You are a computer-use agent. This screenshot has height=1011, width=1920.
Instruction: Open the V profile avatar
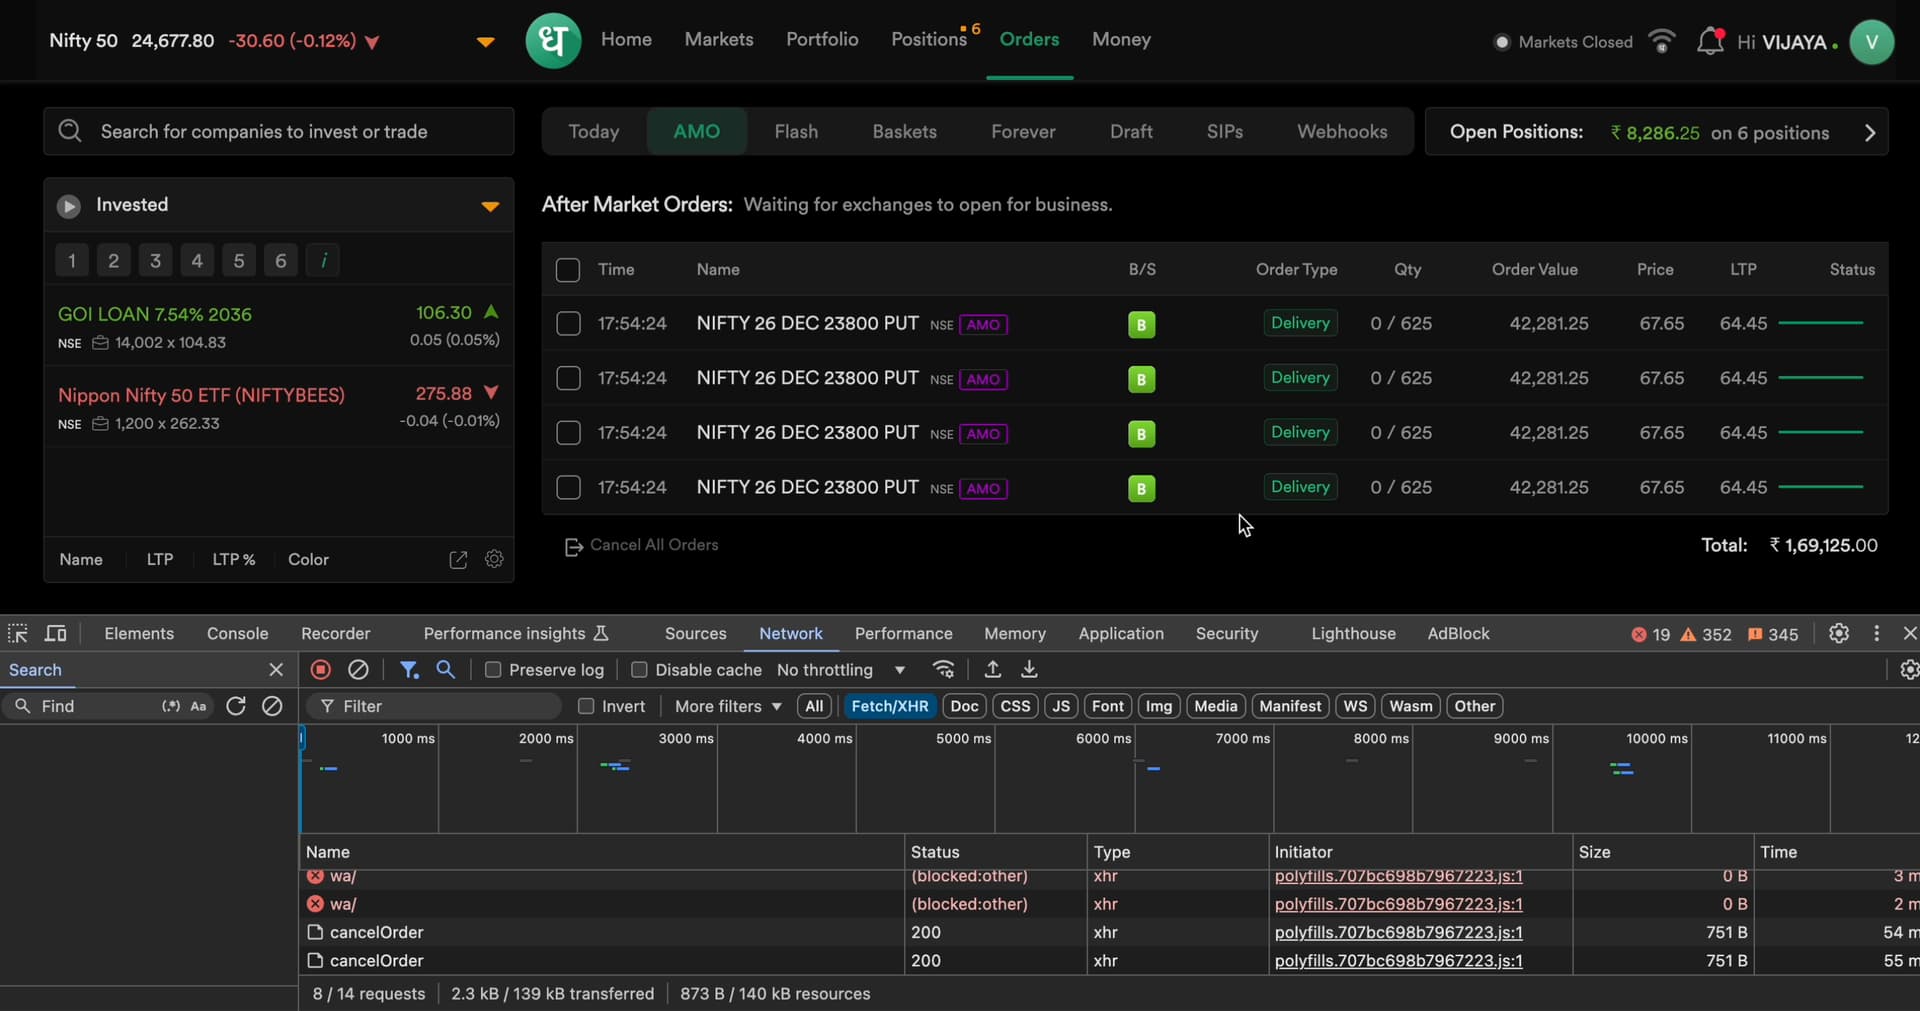(x=1871, y=42)
